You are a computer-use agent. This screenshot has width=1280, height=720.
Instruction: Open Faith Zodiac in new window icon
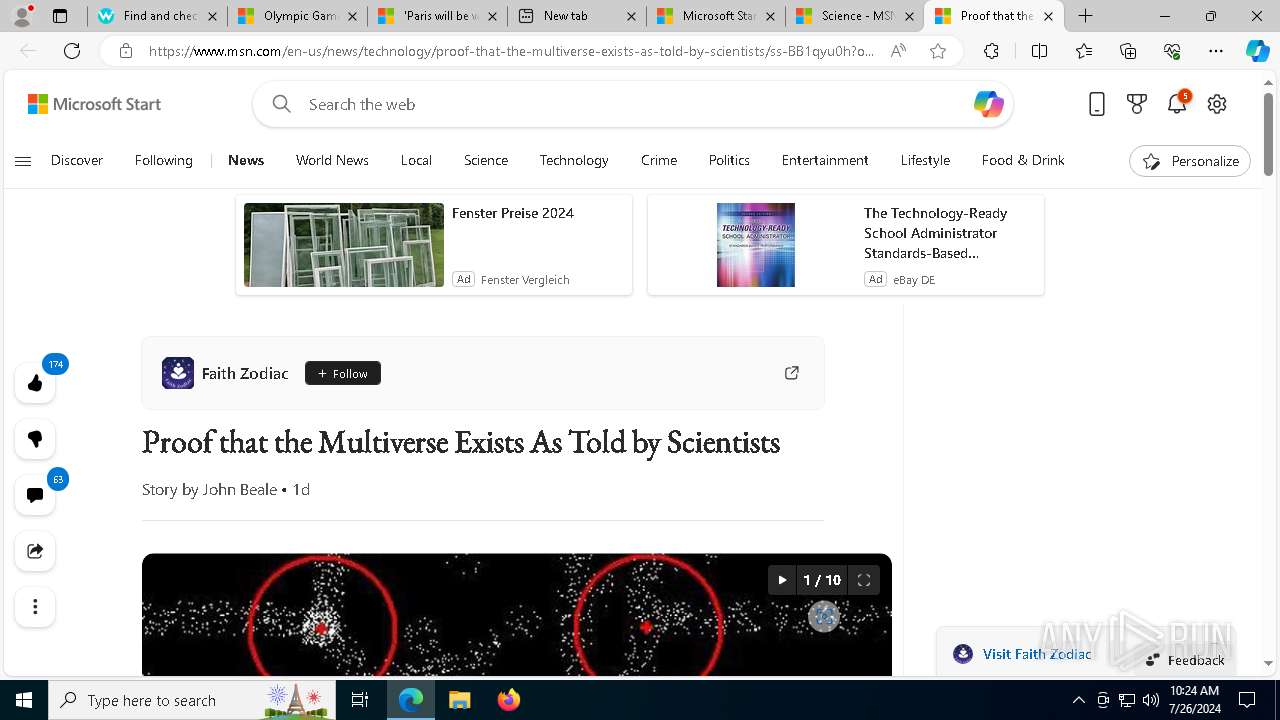(x=791, y=373)
